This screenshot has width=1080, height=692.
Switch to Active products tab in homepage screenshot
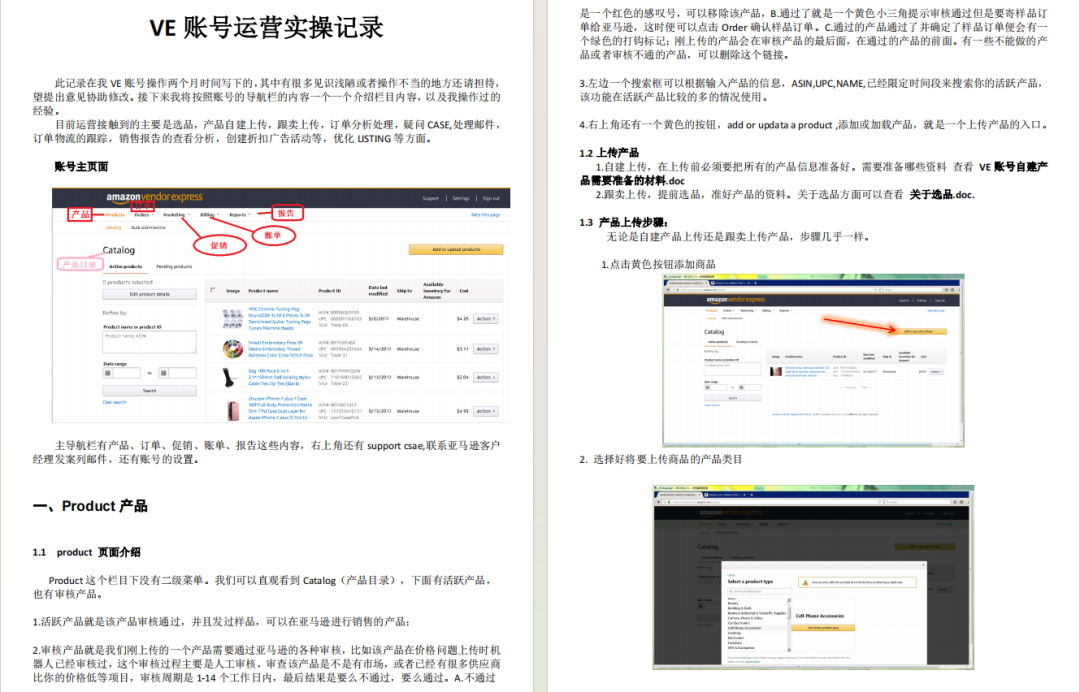pyautogui.click(x=125, y=266)
